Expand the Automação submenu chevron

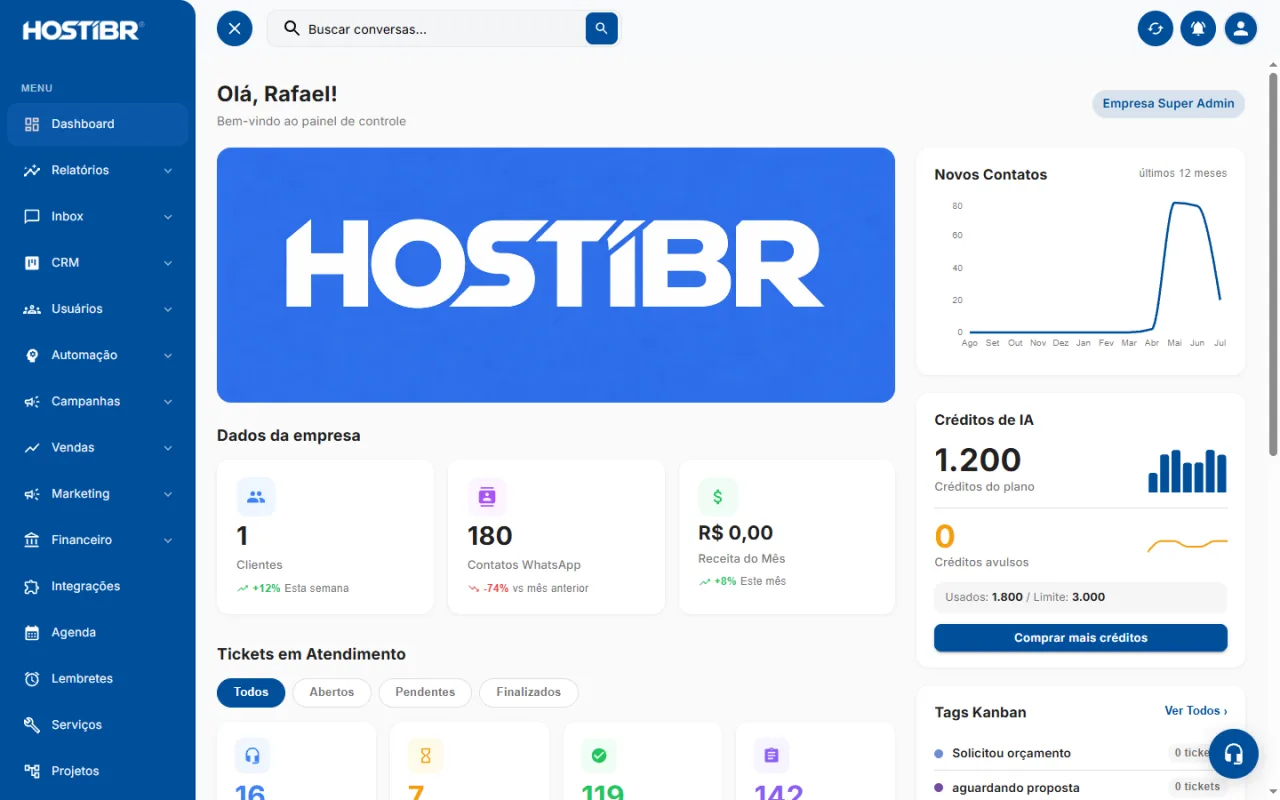pyautogui.click(x=168, y=356)
